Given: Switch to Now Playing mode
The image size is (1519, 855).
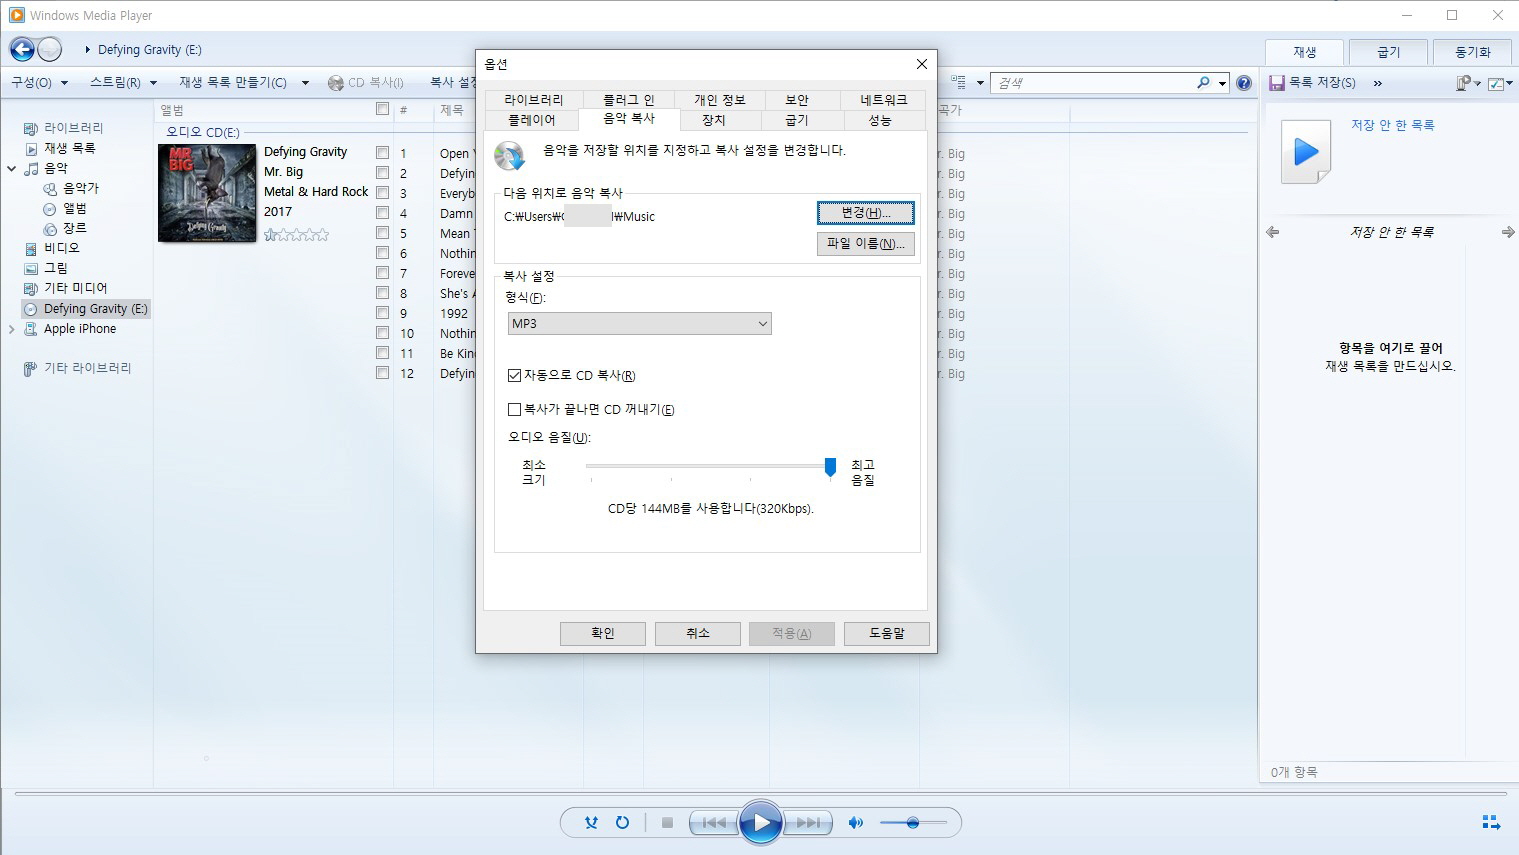Looking at the screenshot, I should [x=1491, y=822].
